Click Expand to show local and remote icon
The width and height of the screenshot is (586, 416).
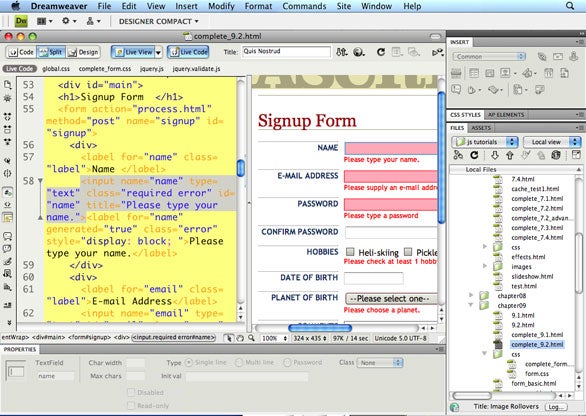(576, 154)
